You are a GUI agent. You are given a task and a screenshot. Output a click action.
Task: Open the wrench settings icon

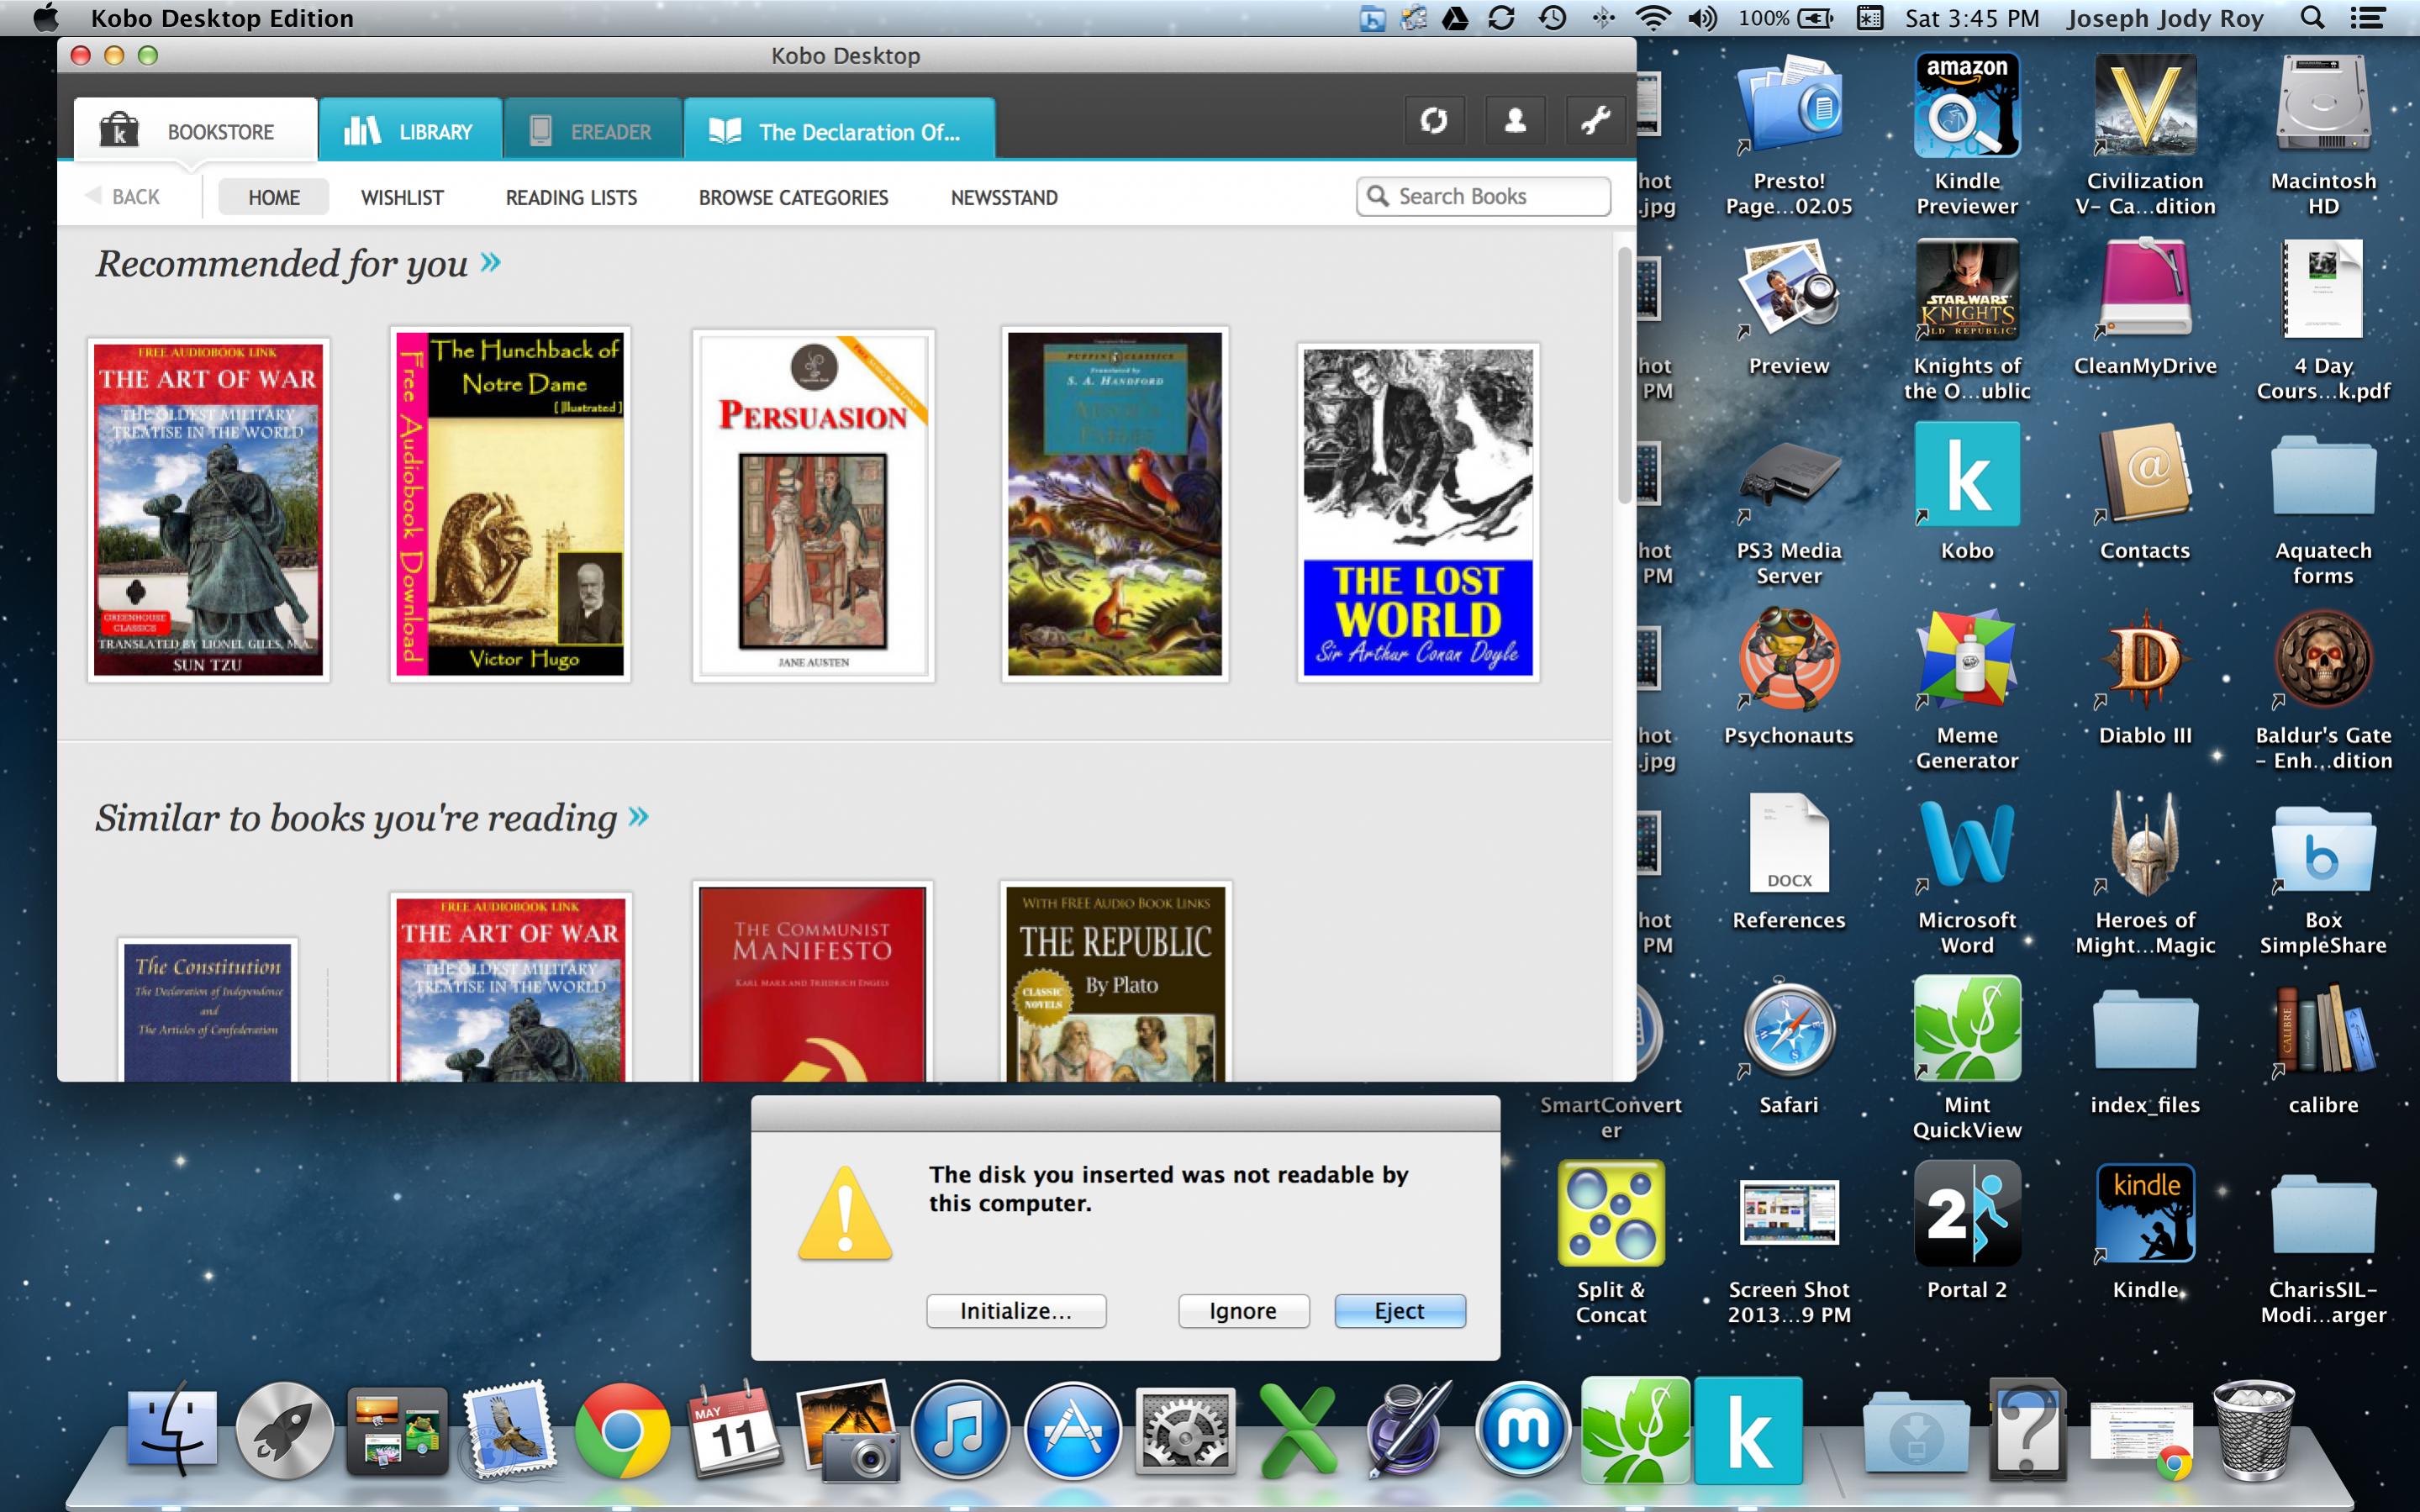[x=1595, y=122]
